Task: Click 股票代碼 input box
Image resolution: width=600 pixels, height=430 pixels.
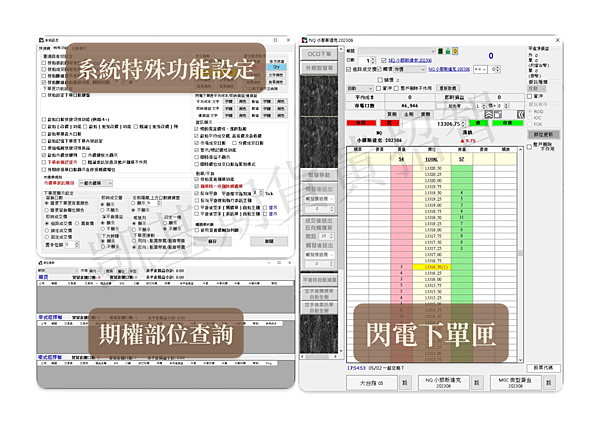Action: pos(543,368)
